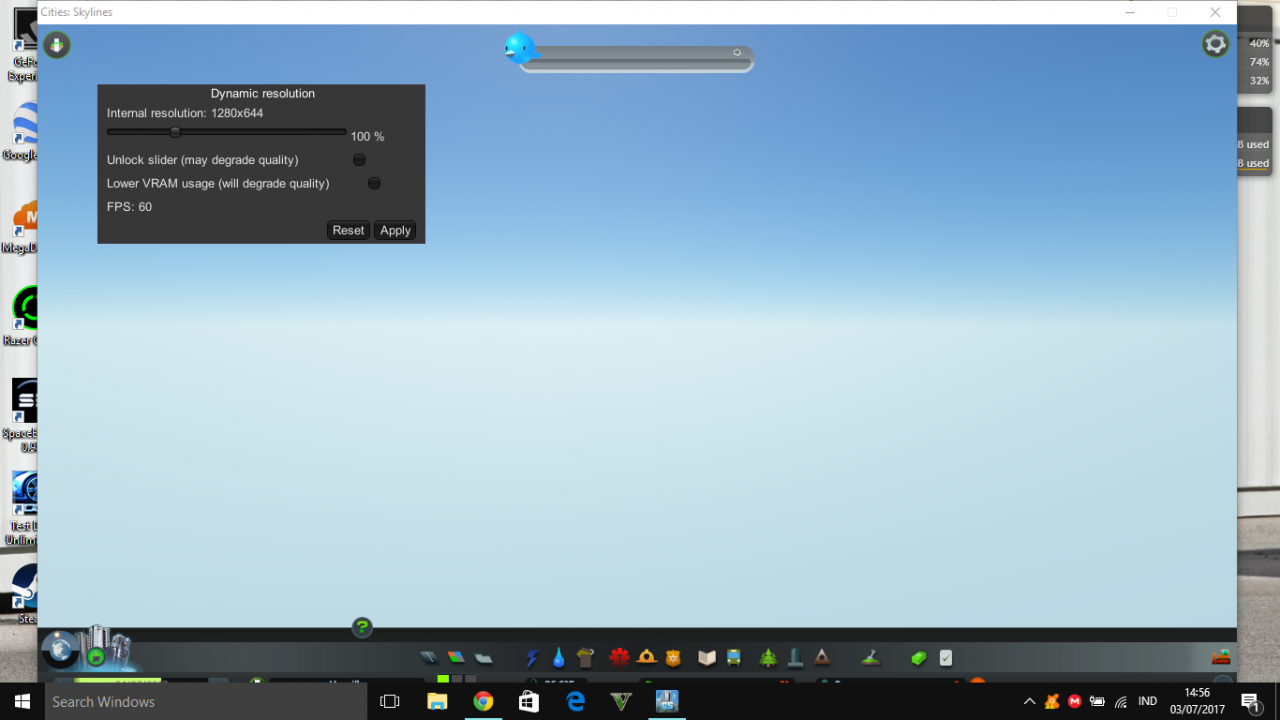Open the Electricity build menu
1280x720 pixels.
532,658
